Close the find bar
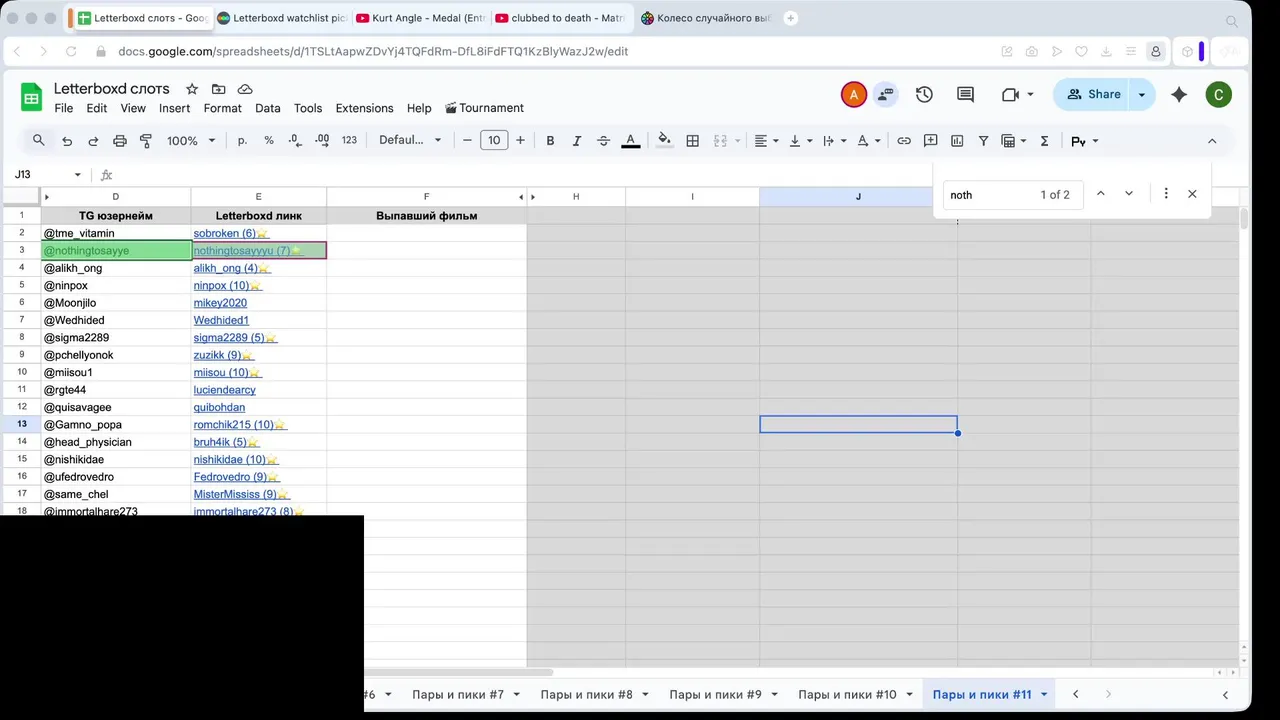 click(1192, 194)
